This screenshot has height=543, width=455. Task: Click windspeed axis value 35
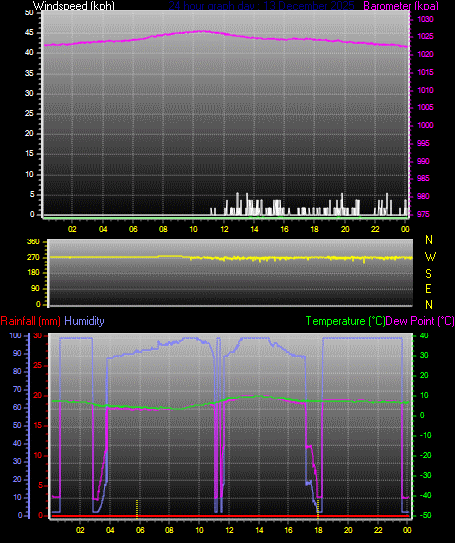pyautogui.click(x=29, y=73)
